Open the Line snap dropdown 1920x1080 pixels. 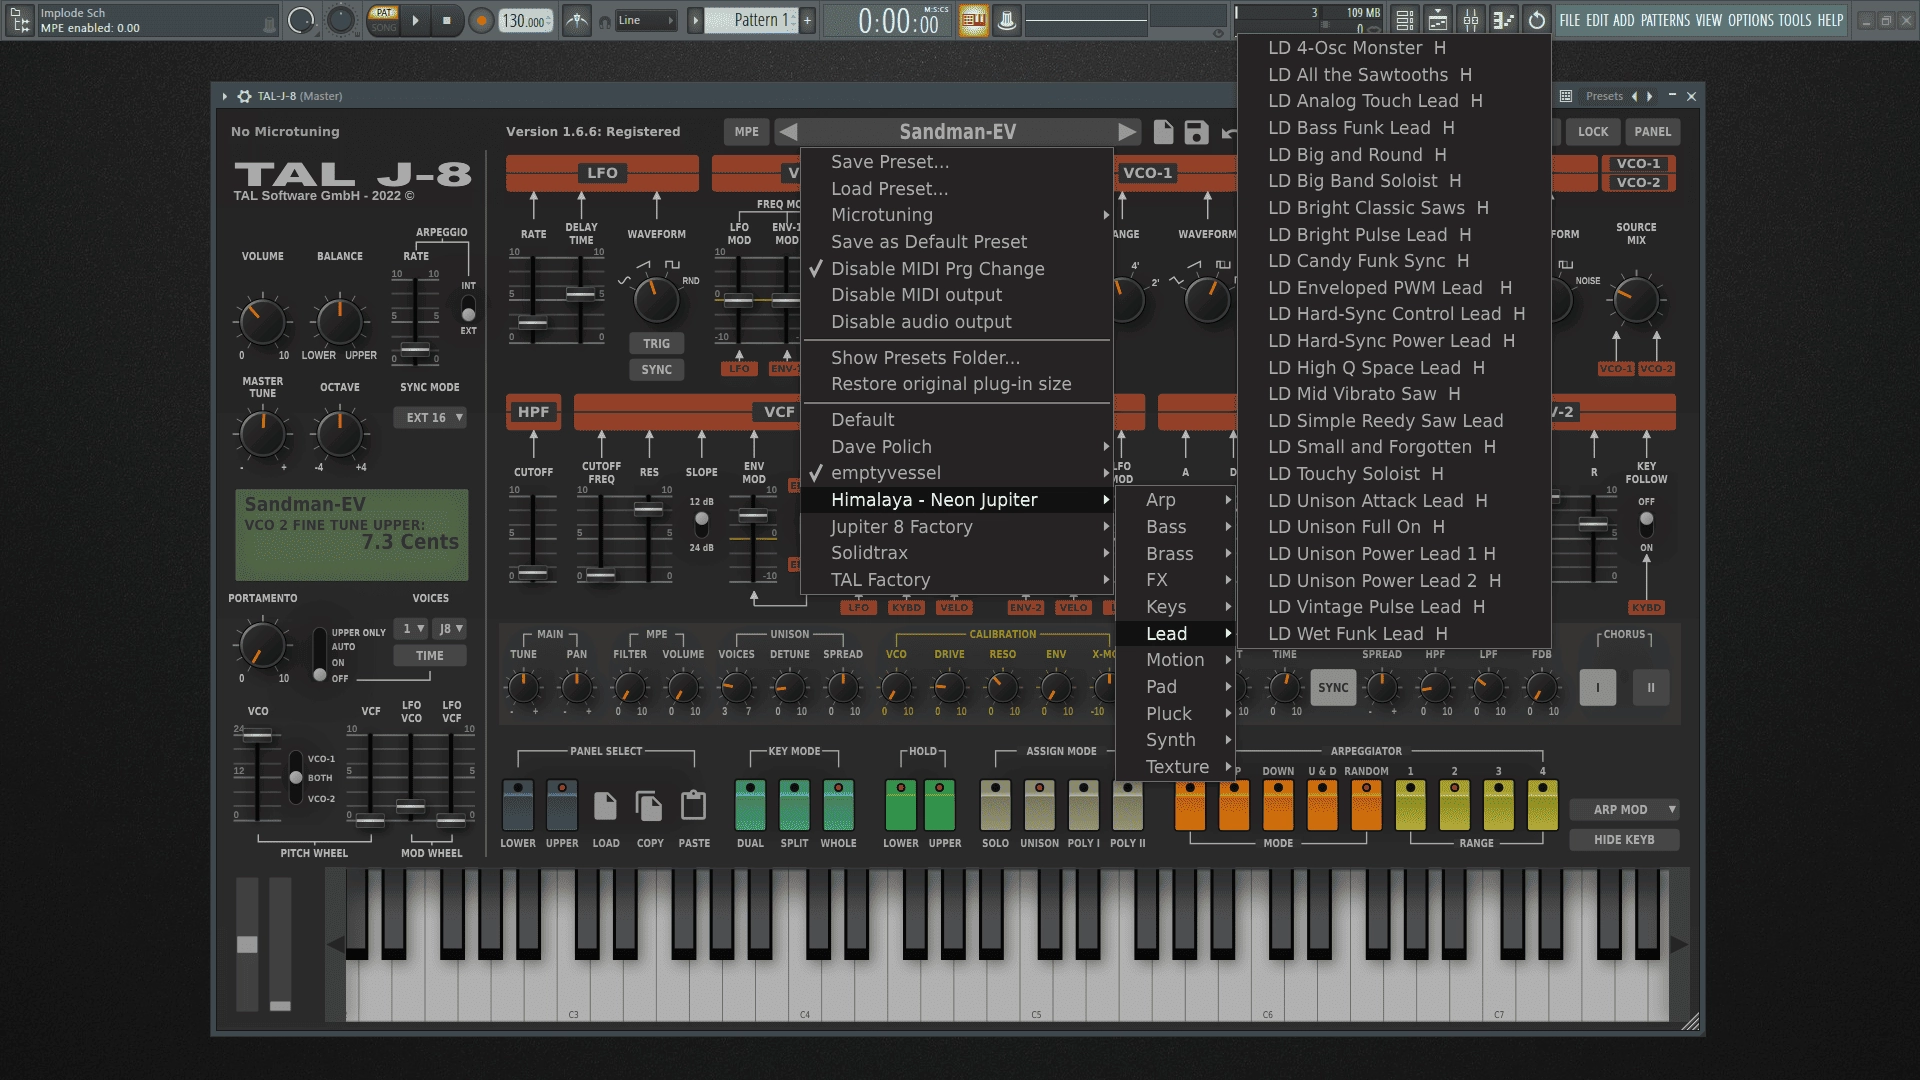645,20
